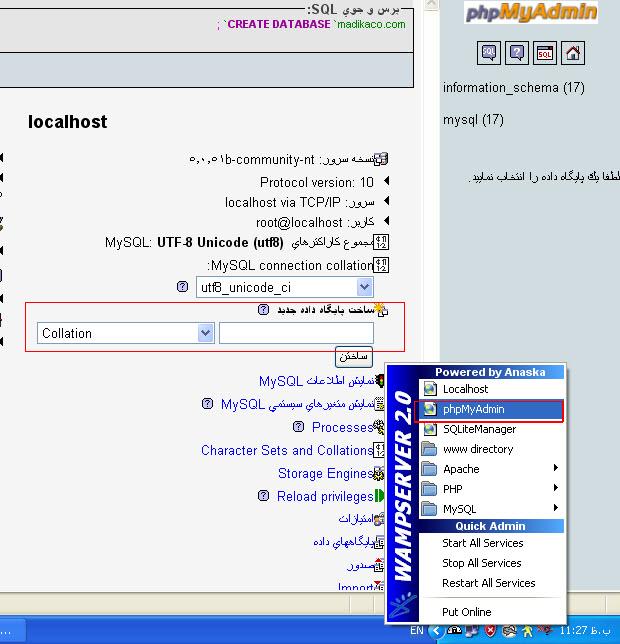Click the yellow running figure tray icon

point(527,630)
